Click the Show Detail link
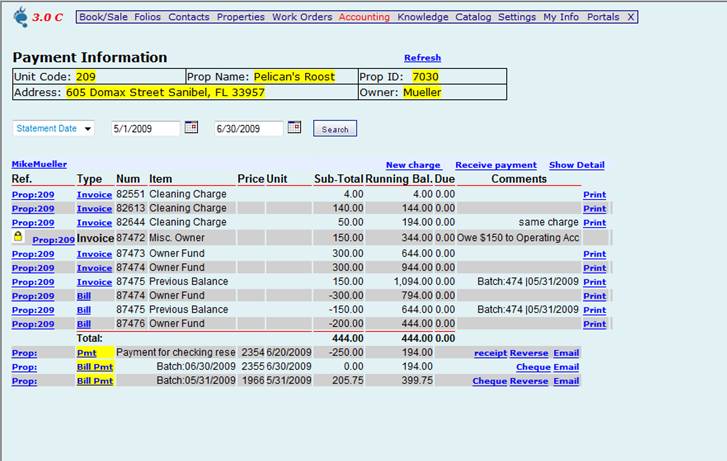This screenshot has width=727, height=461. tap(577, 165)
